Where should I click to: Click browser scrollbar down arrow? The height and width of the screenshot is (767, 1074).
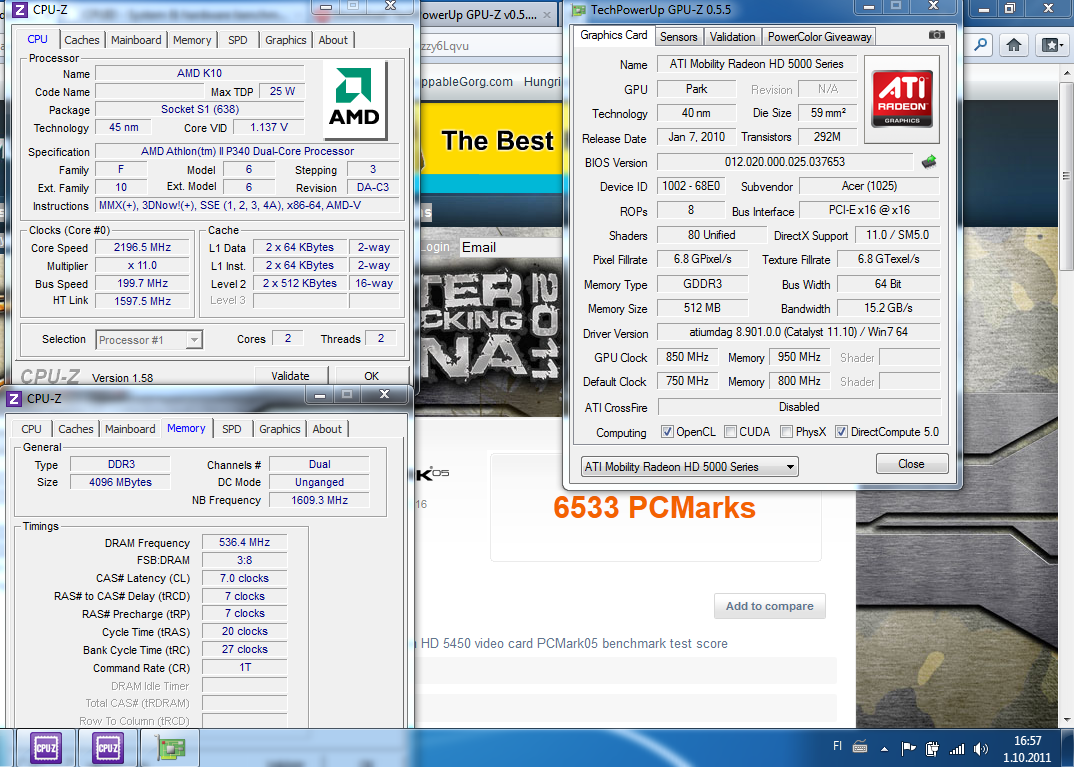(1066, 720)
